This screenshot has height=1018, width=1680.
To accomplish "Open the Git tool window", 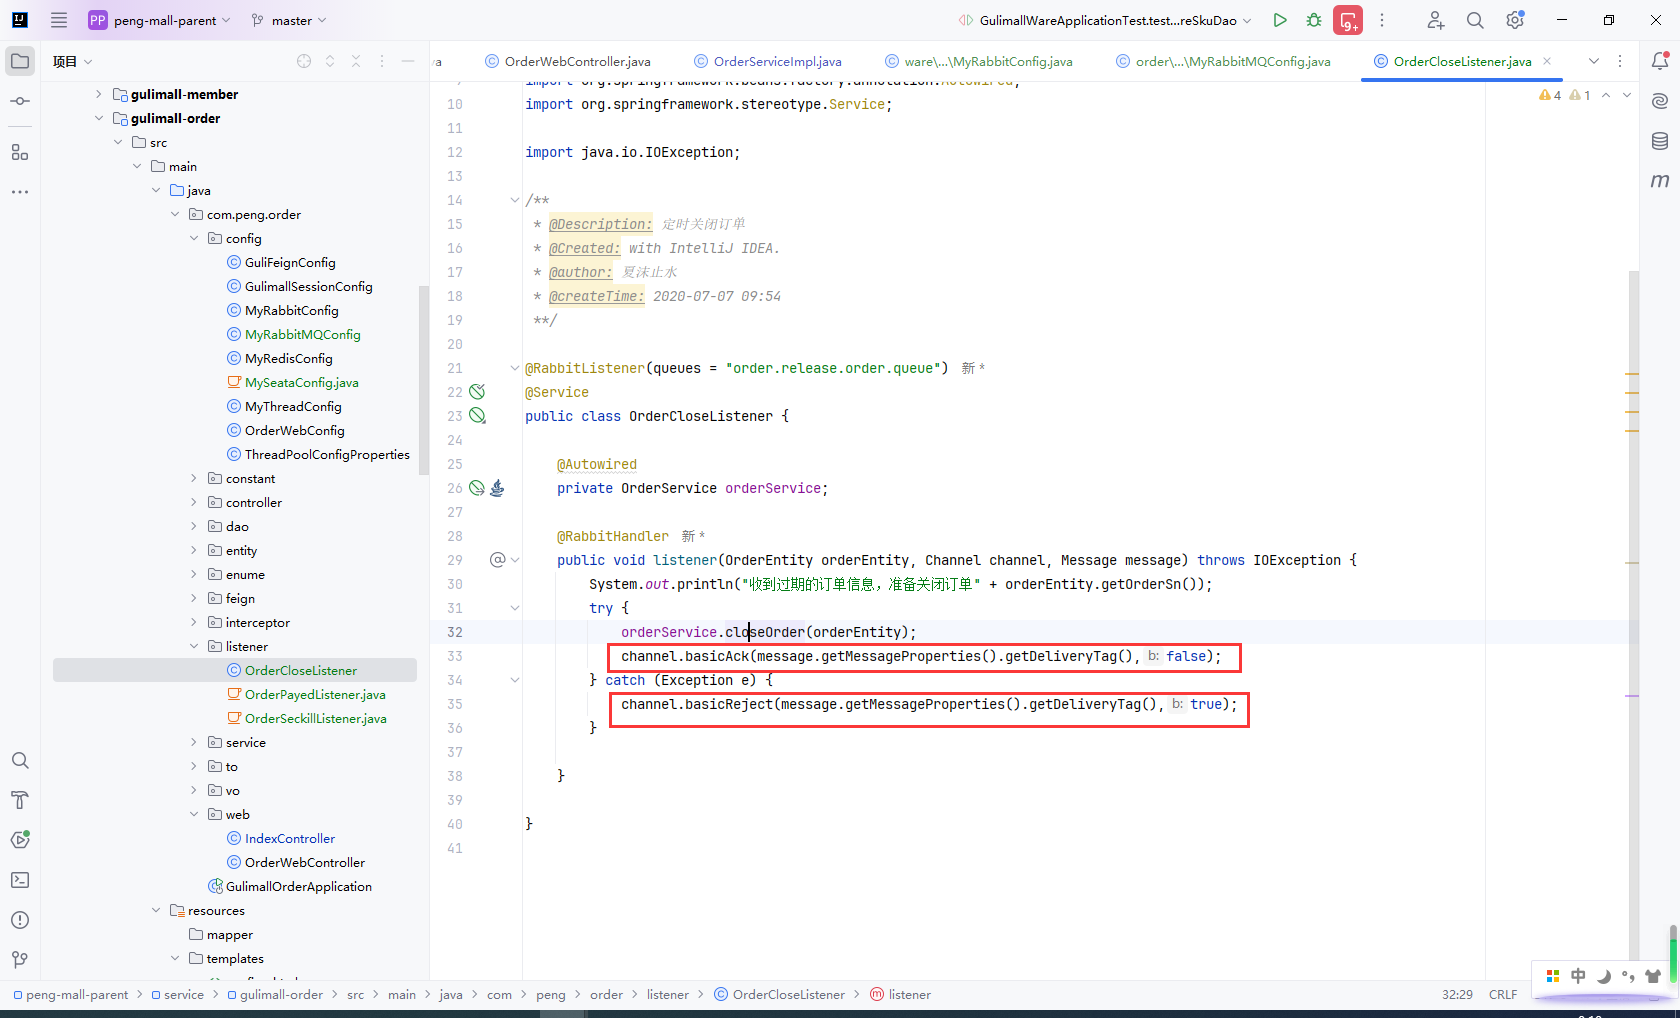I will click(20, 960).
